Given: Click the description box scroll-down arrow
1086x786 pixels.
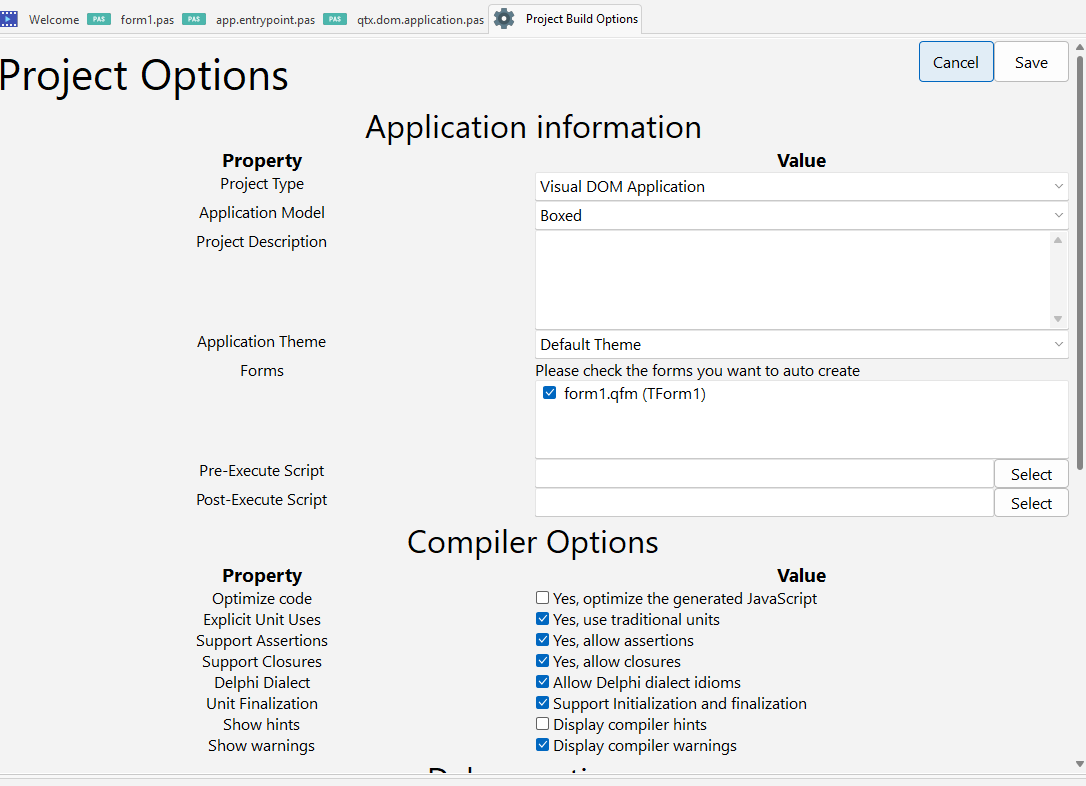Looking at the screenshot, I should coord(1058,319).
